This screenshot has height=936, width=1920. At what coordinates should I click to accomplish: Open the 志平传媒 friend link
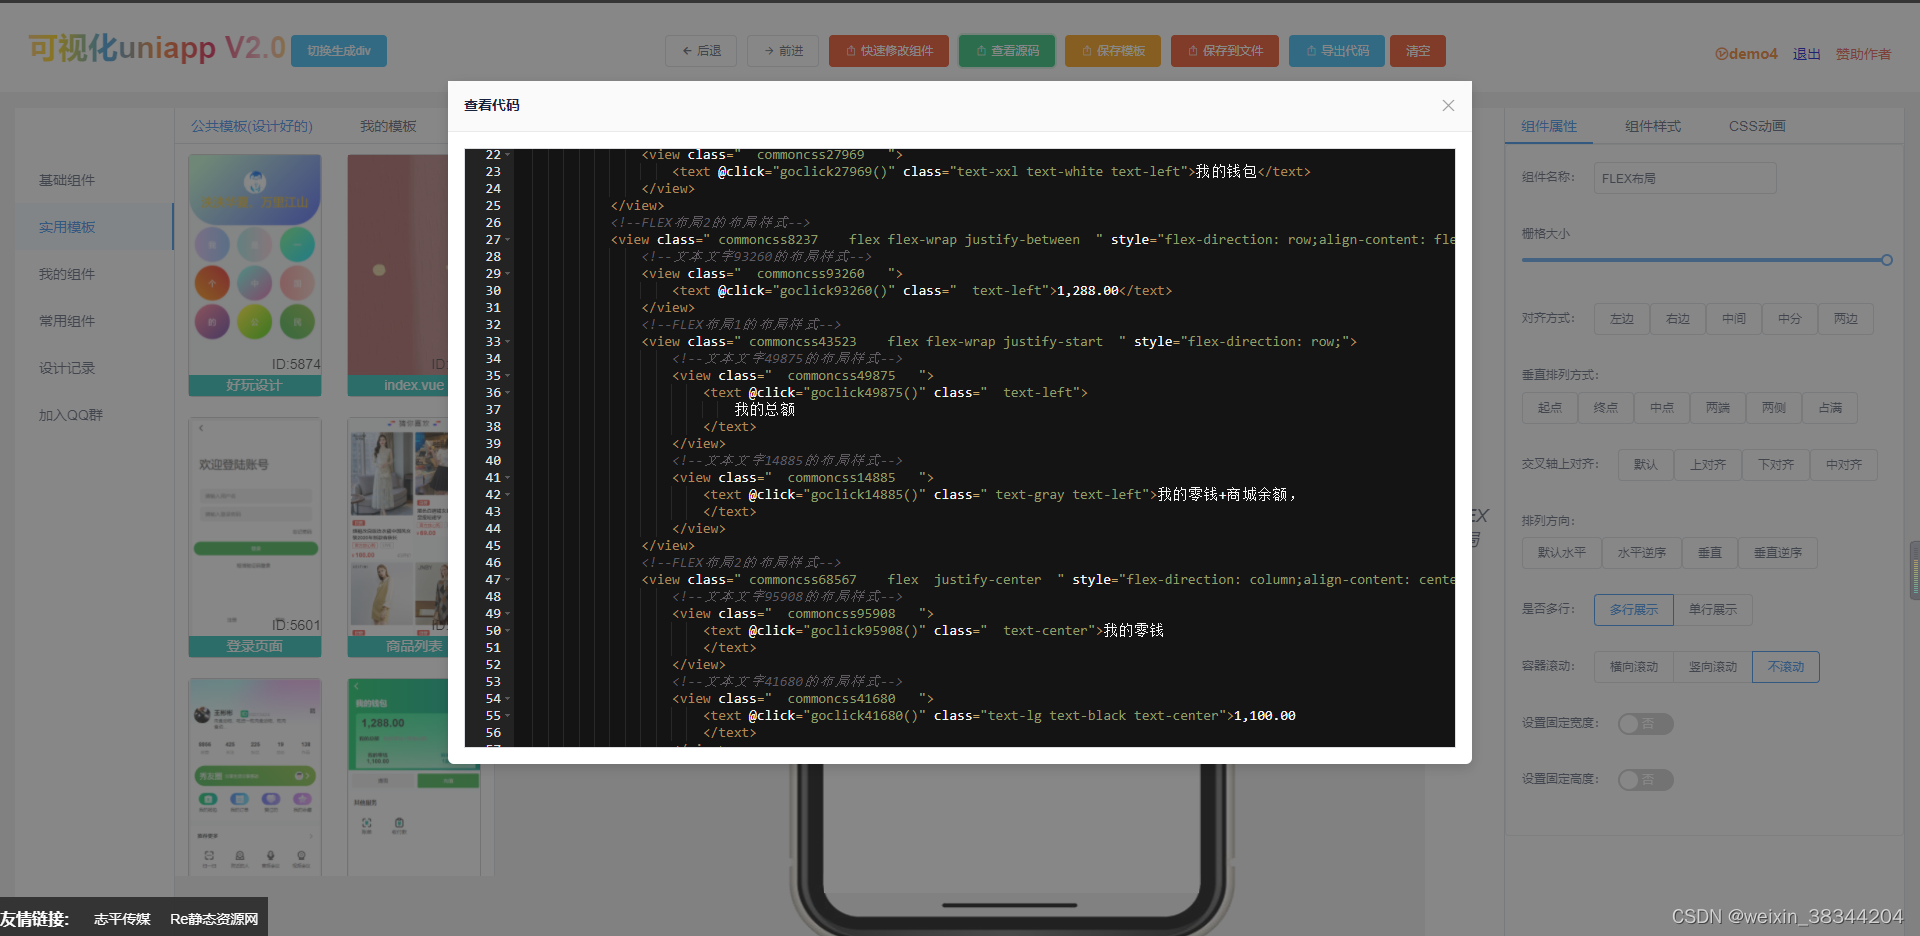(x=121, y=917)
